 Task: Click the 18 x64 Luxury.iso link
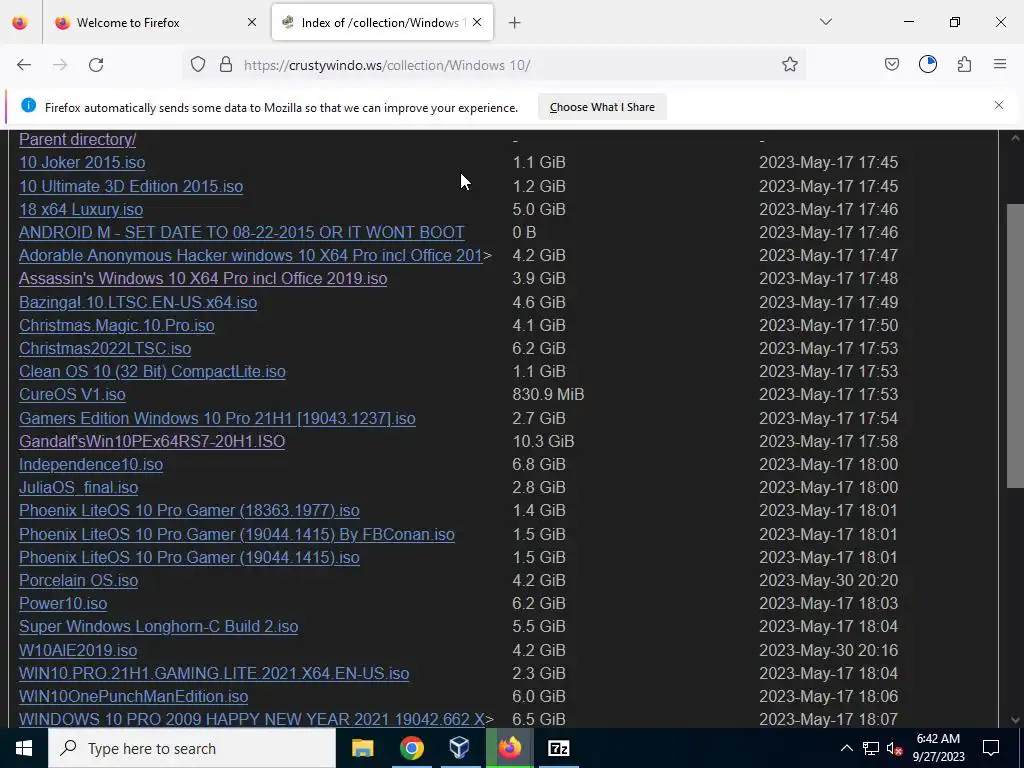point(81,210)
